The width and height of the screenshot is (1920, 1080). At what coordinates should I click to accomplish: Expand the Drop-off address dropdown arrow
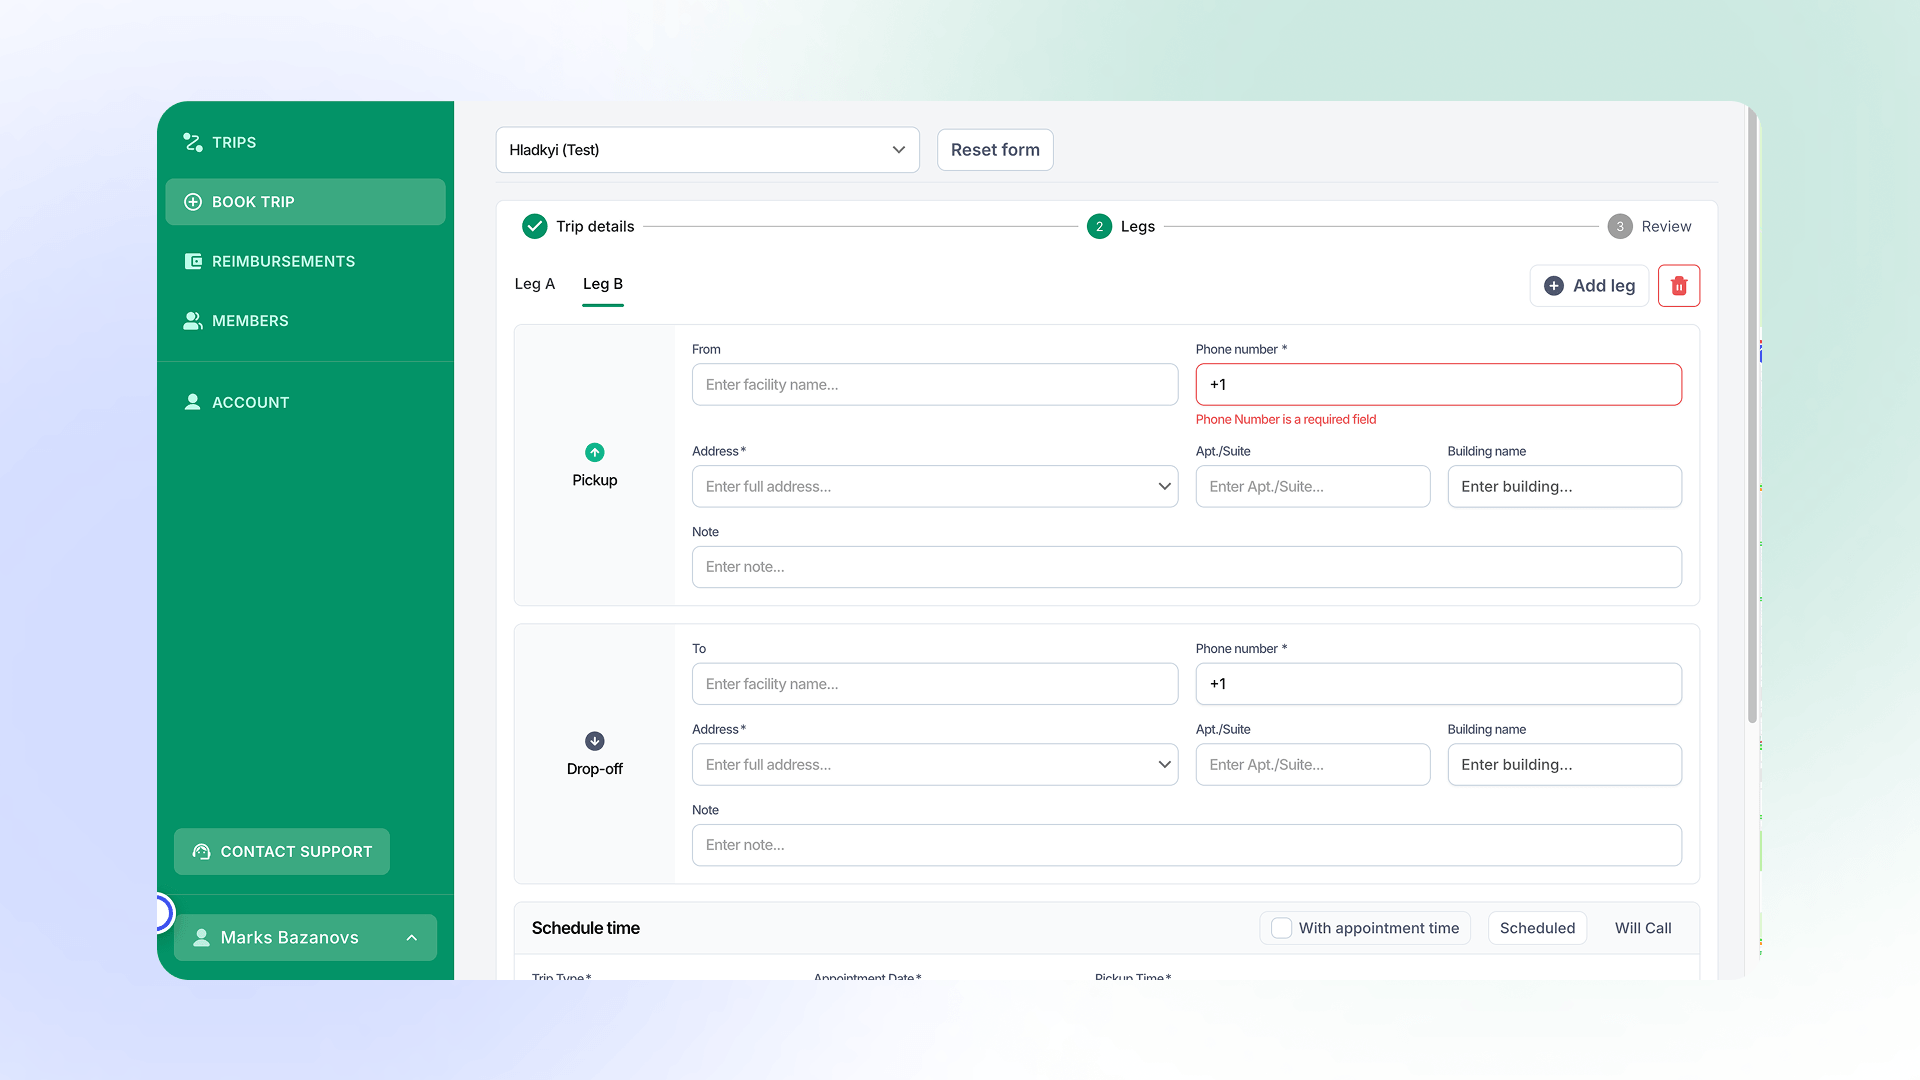pos(1164,765)
